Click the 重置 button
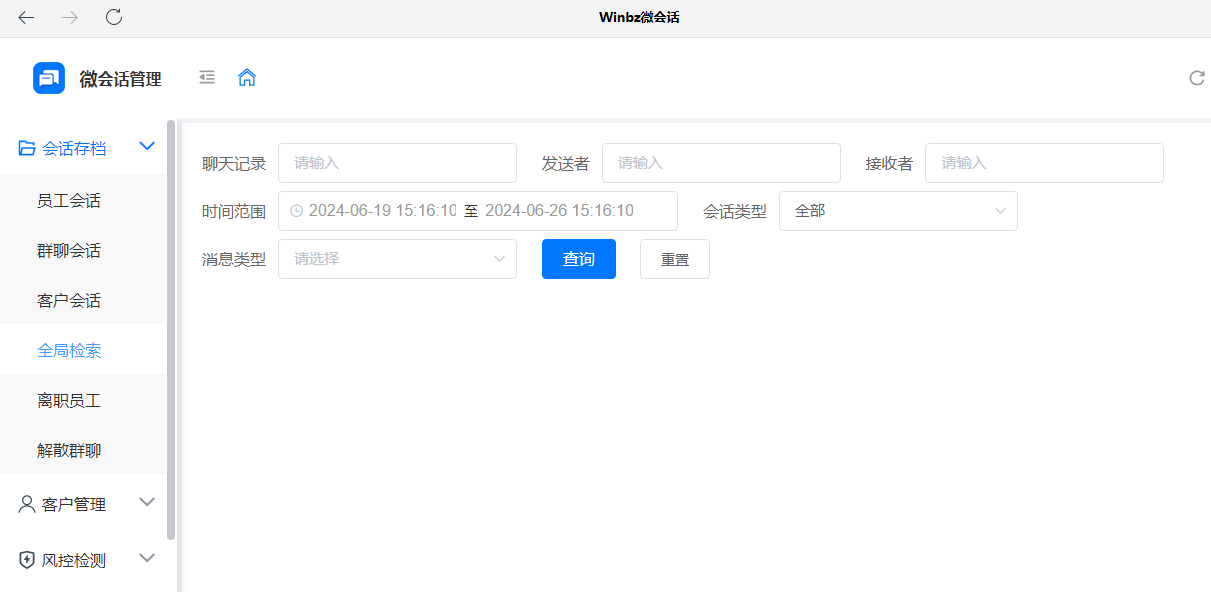The height and width of the screenshot is (592, 1211). click(674, 258)
